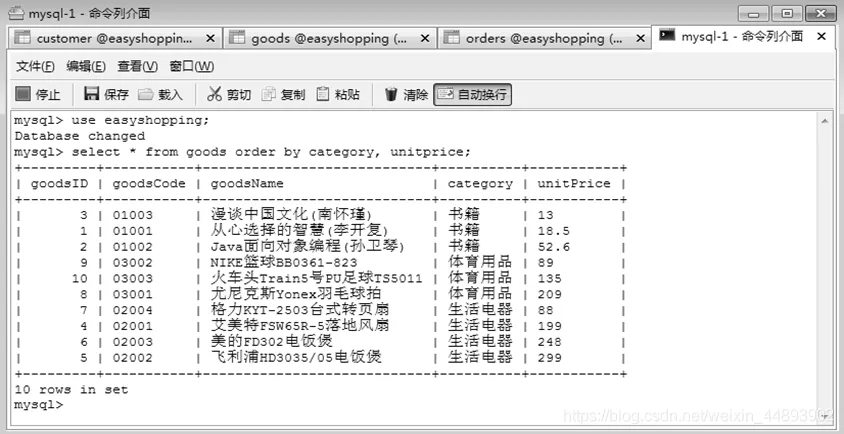Click goods name 飞利浦HD3035/05电饭煲
The width and height of the screenshot is (844, 434).
coord(296,358)
